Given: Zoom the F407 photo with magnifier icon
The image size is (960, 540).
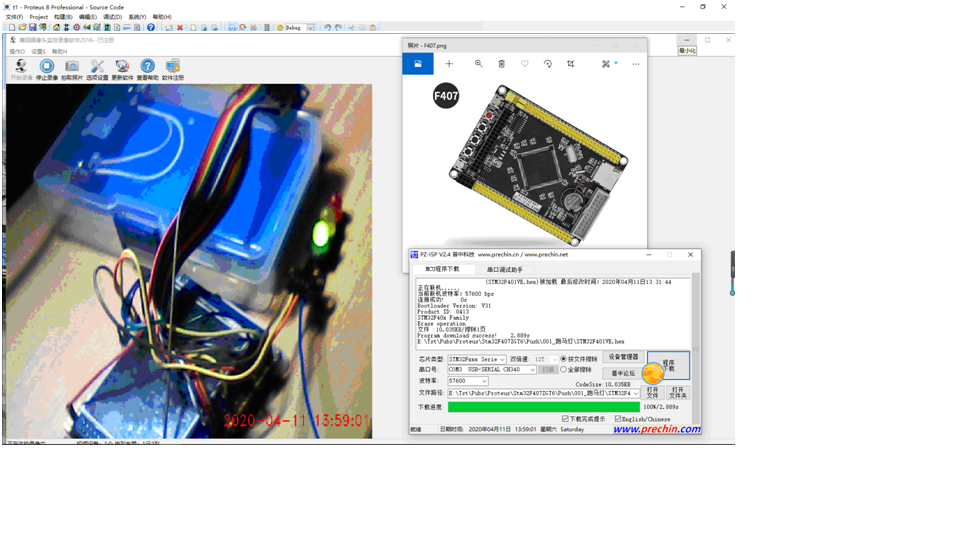Looking at the screenshot, I should [x=479, y=64].
